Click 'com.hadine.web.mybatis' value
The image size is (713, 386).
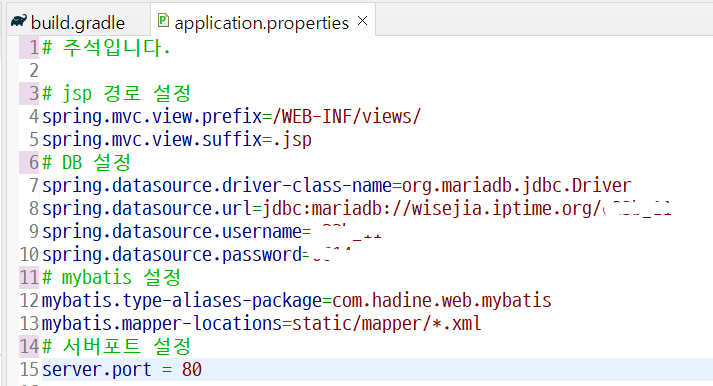coord(442,301)
